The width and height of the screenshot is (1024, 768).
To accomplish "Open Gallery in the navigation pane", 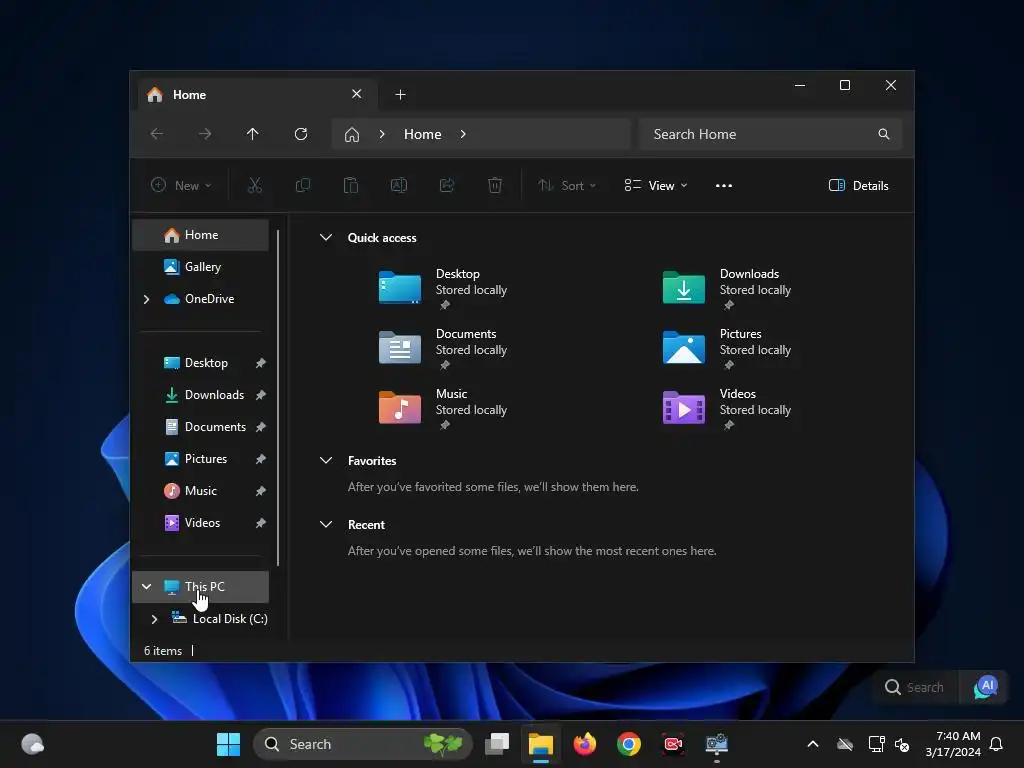I will click(200, 267).
